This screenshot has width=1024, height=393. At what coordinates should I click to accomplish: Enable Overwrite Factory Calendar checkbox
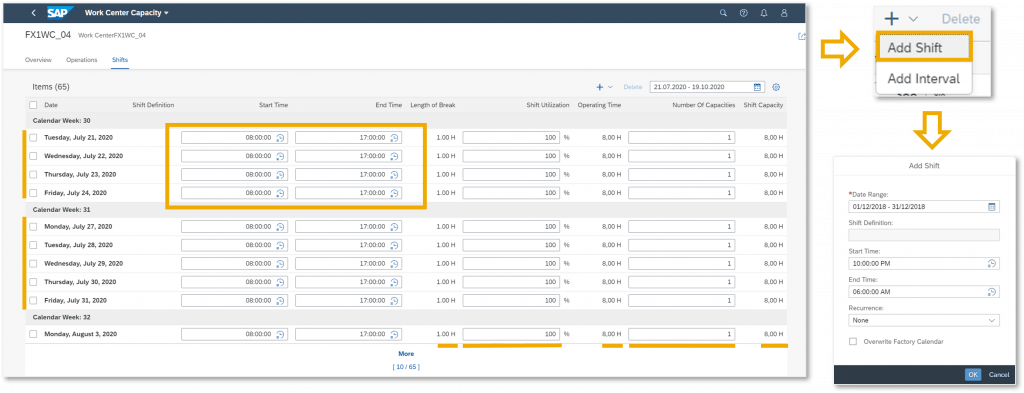pyautogui.click(x=853, y=341)
